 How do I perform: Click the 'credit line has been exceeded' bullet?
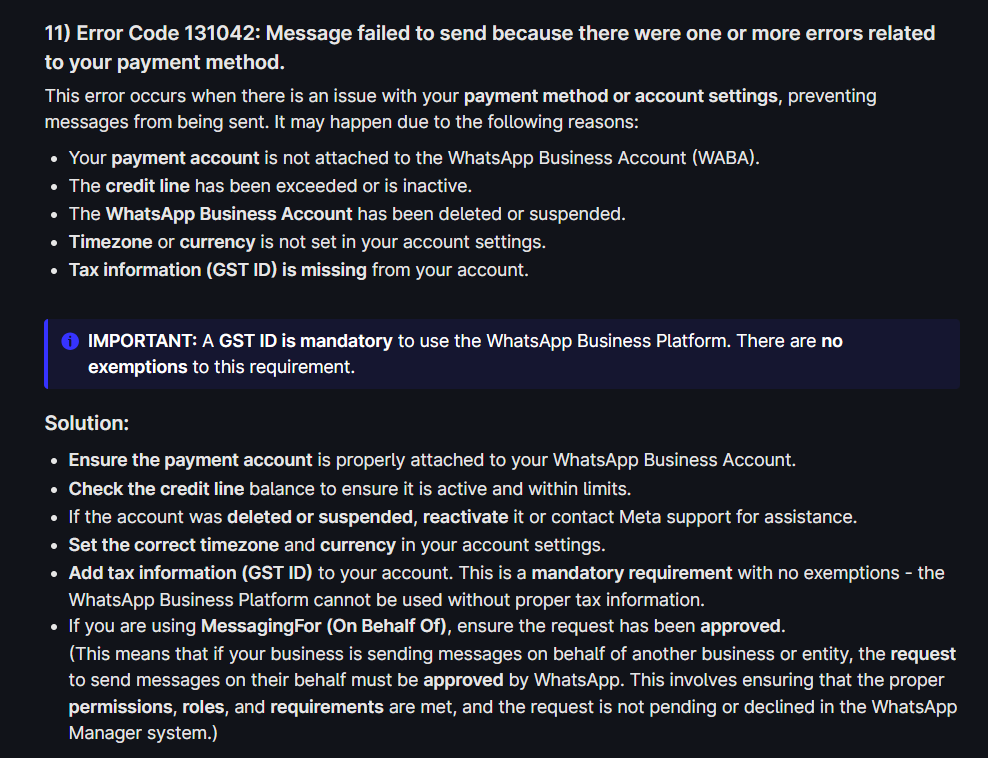point(270,186)
